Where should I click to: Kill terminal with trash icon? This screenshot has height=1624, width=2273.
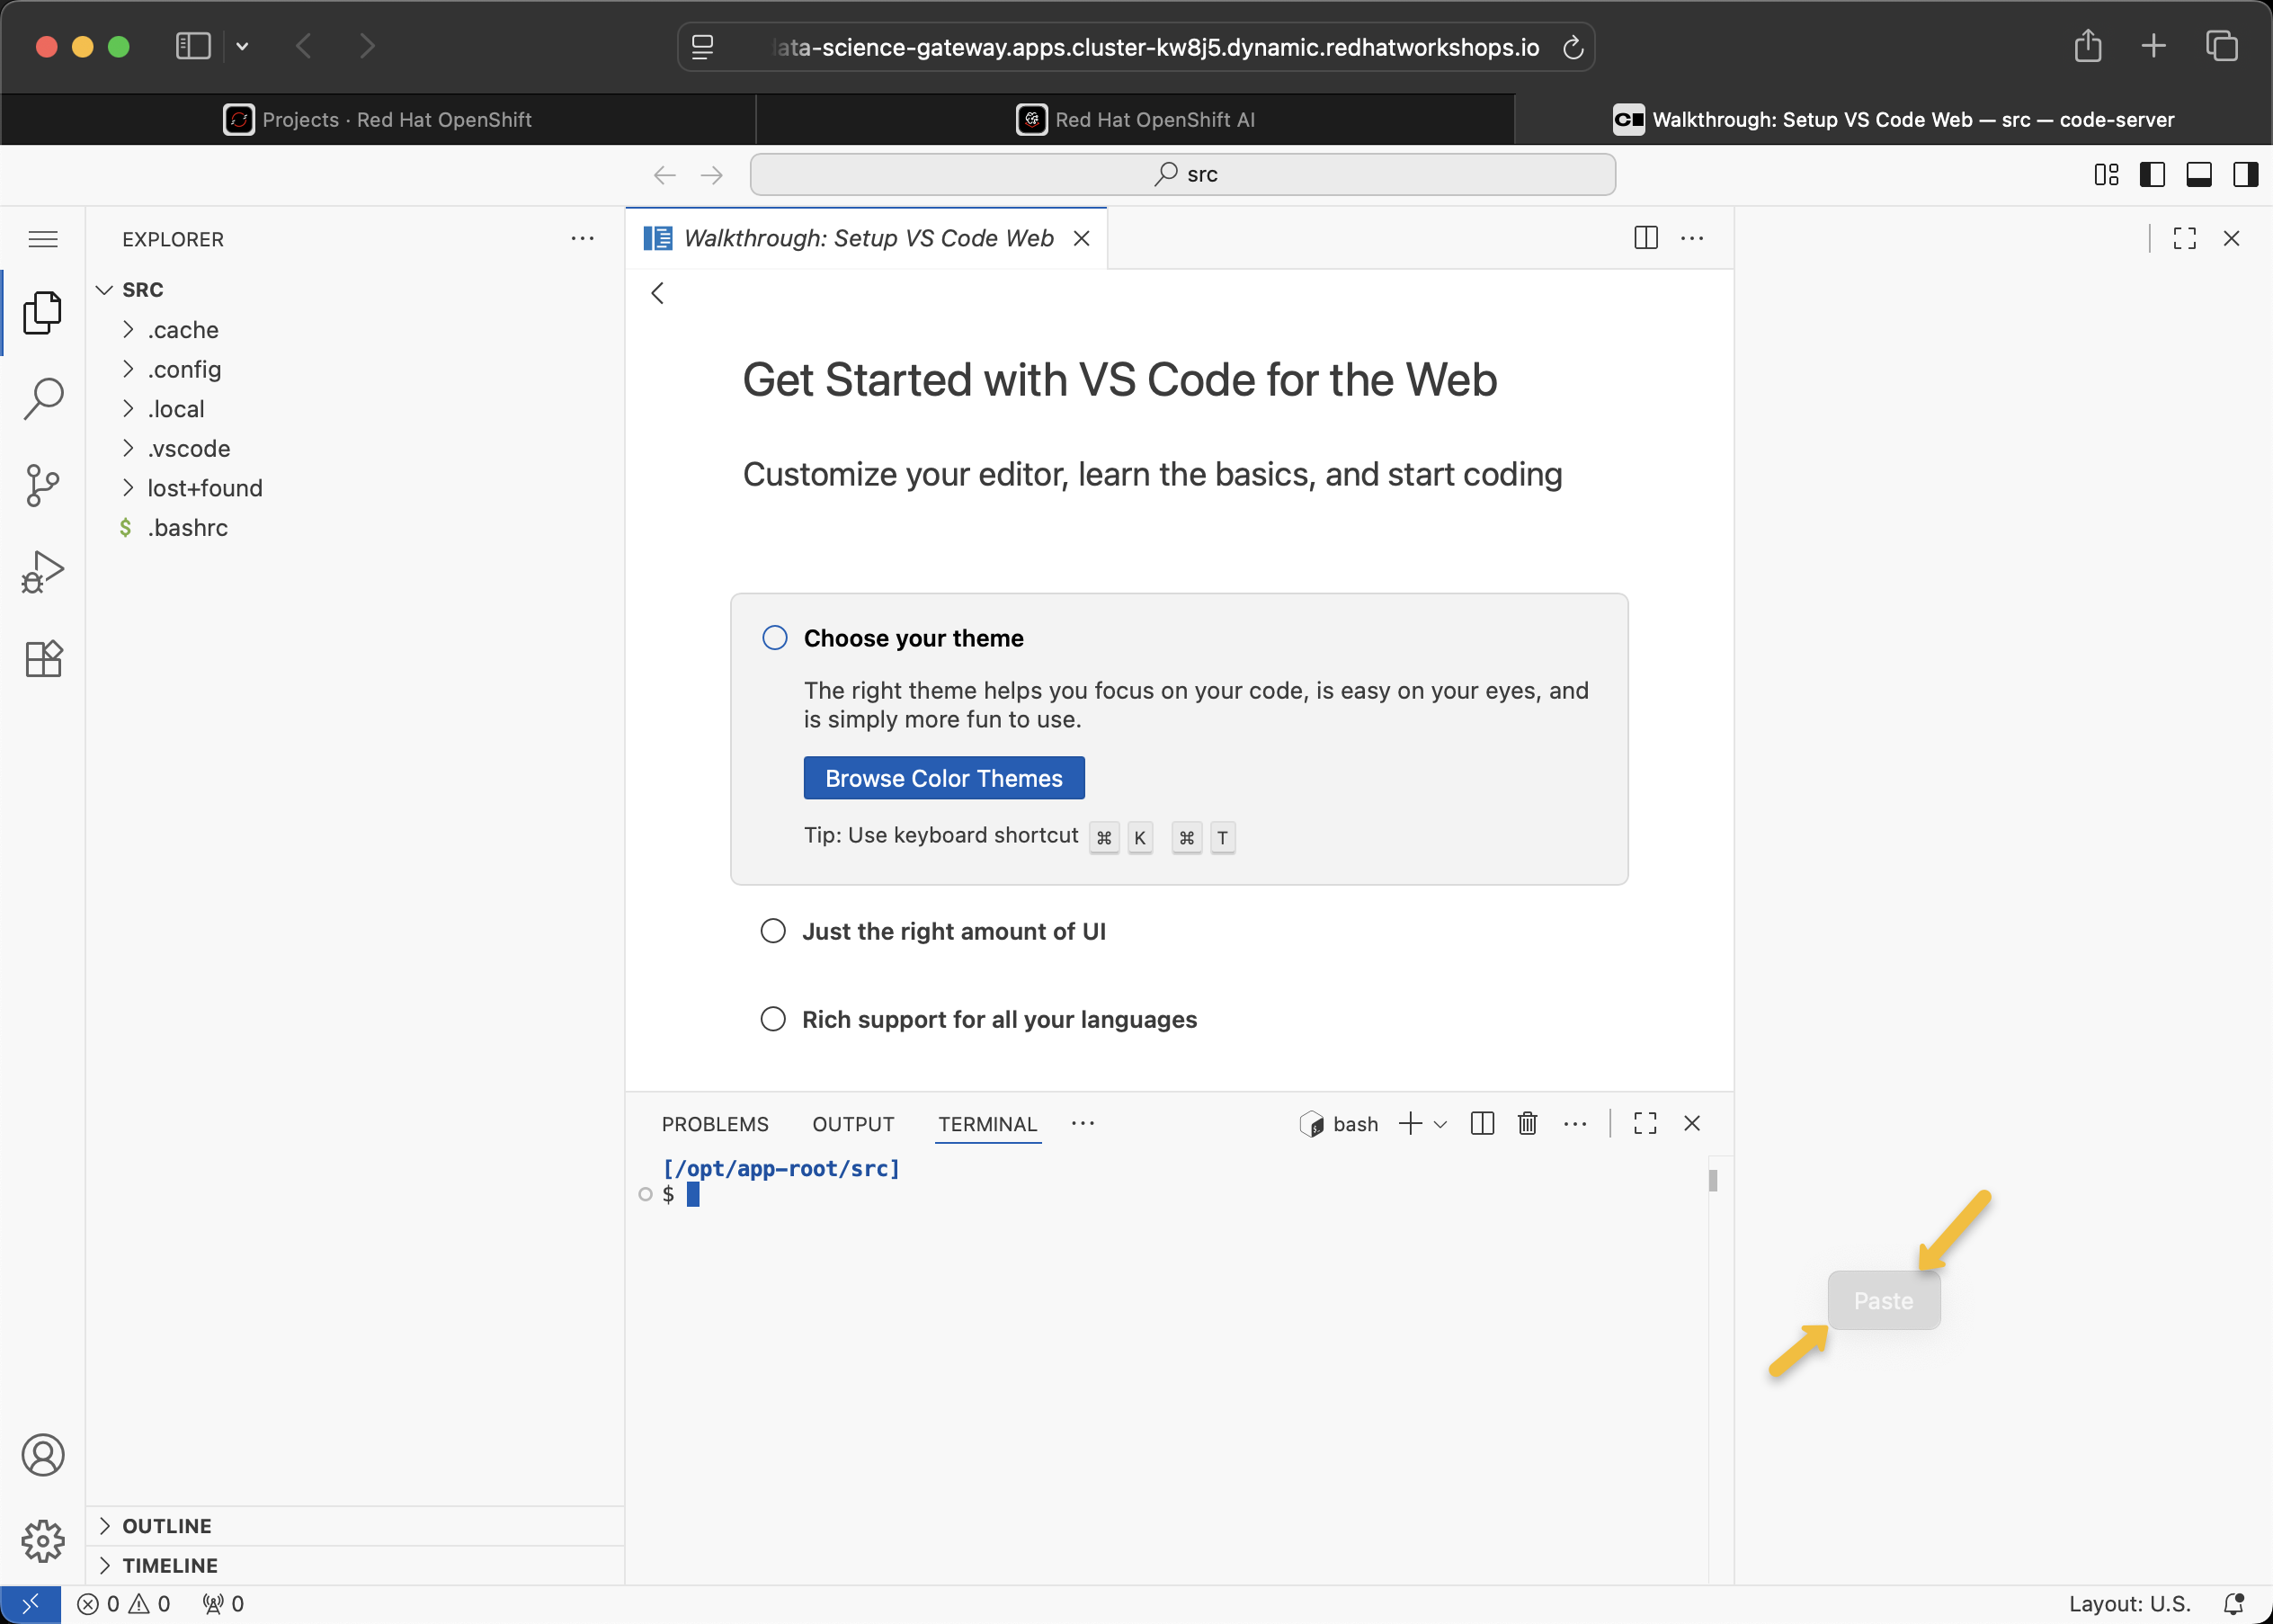point(1527,1124)
